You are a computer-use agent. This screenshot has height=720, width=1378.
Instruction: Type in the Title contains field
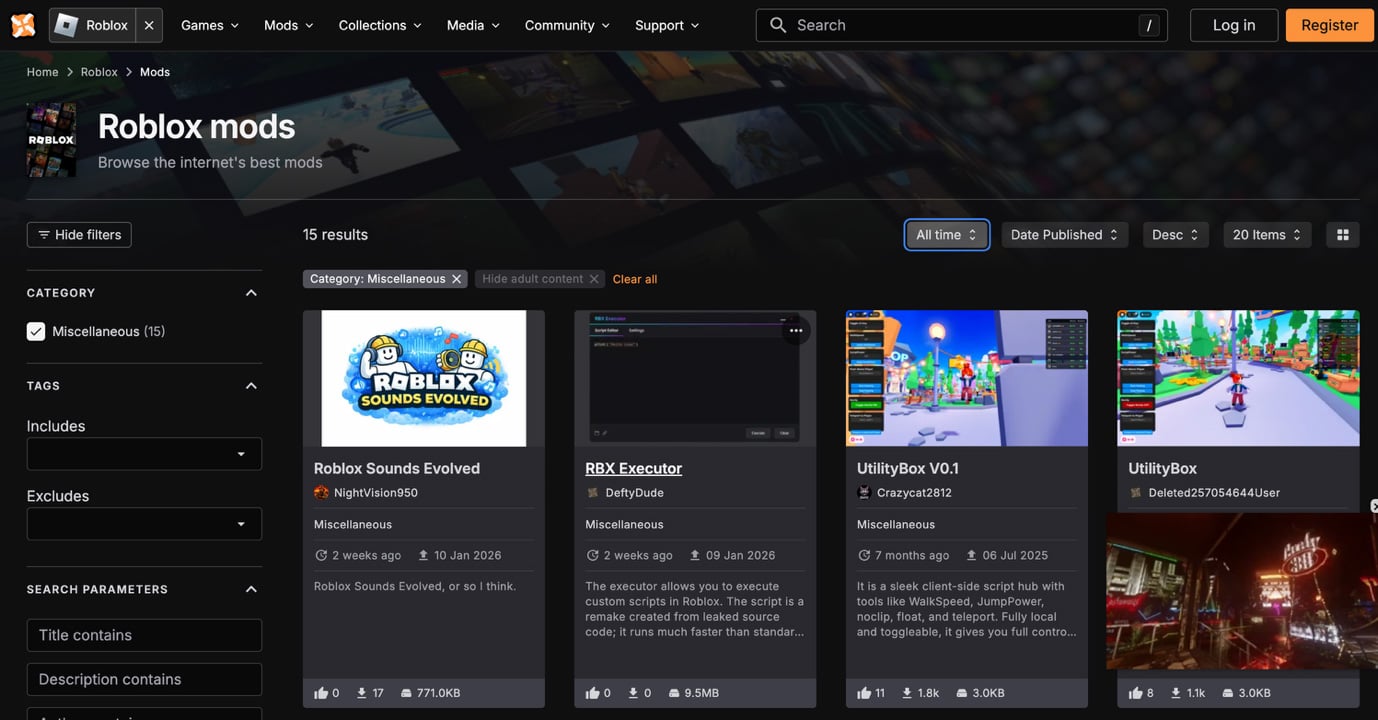(x=143, y=635)
